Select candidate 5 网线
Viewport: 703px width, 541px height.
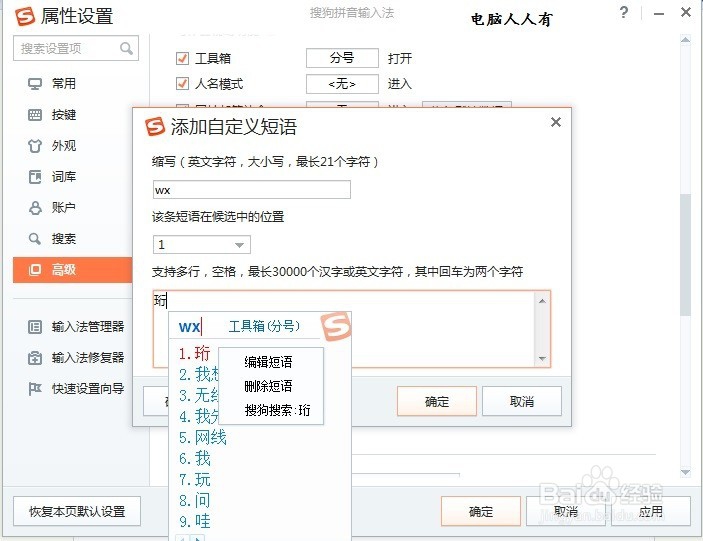coord(203,437)
